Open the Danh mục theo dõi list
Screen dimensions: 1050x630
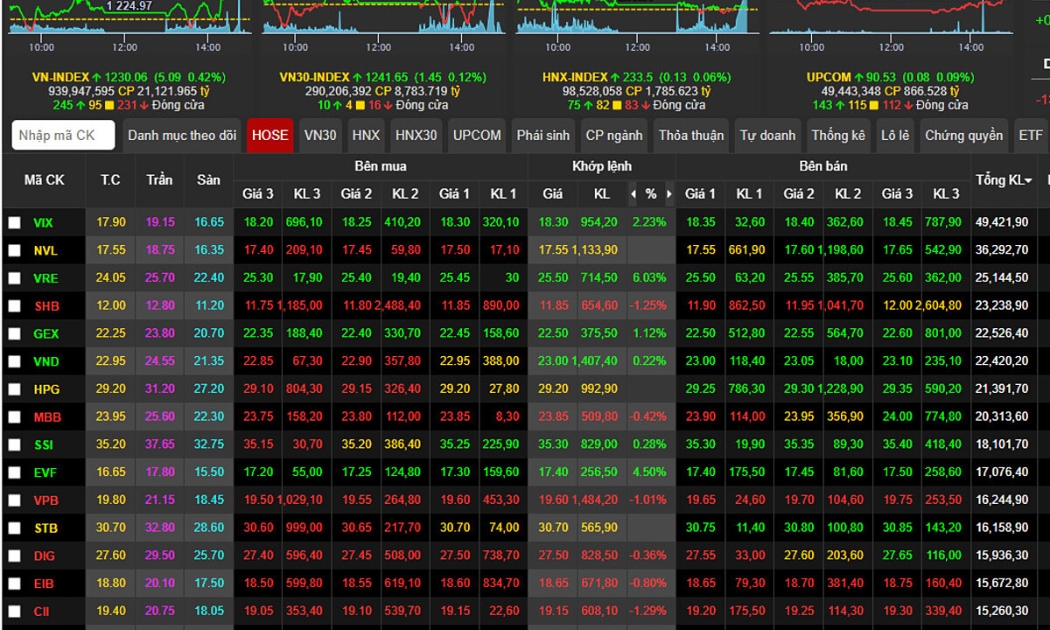click(182, 135)
